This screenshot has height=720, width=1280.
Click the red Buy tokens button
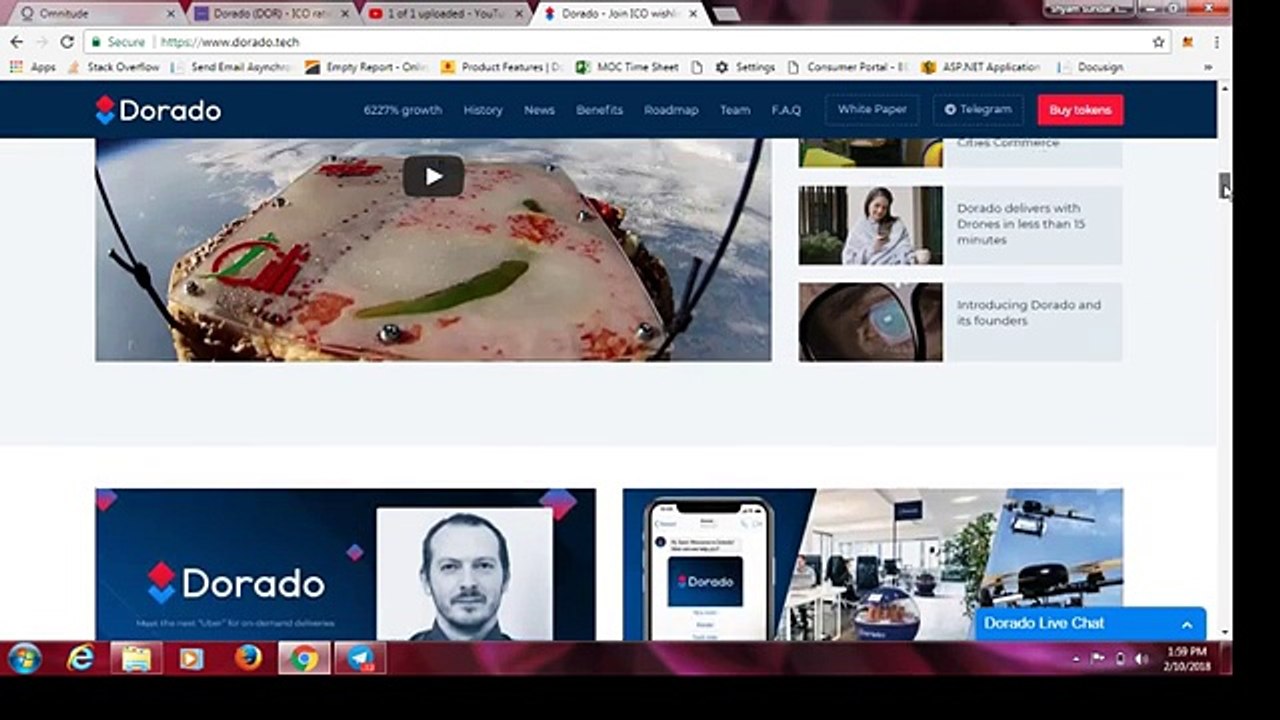(x=1080, y=110)
